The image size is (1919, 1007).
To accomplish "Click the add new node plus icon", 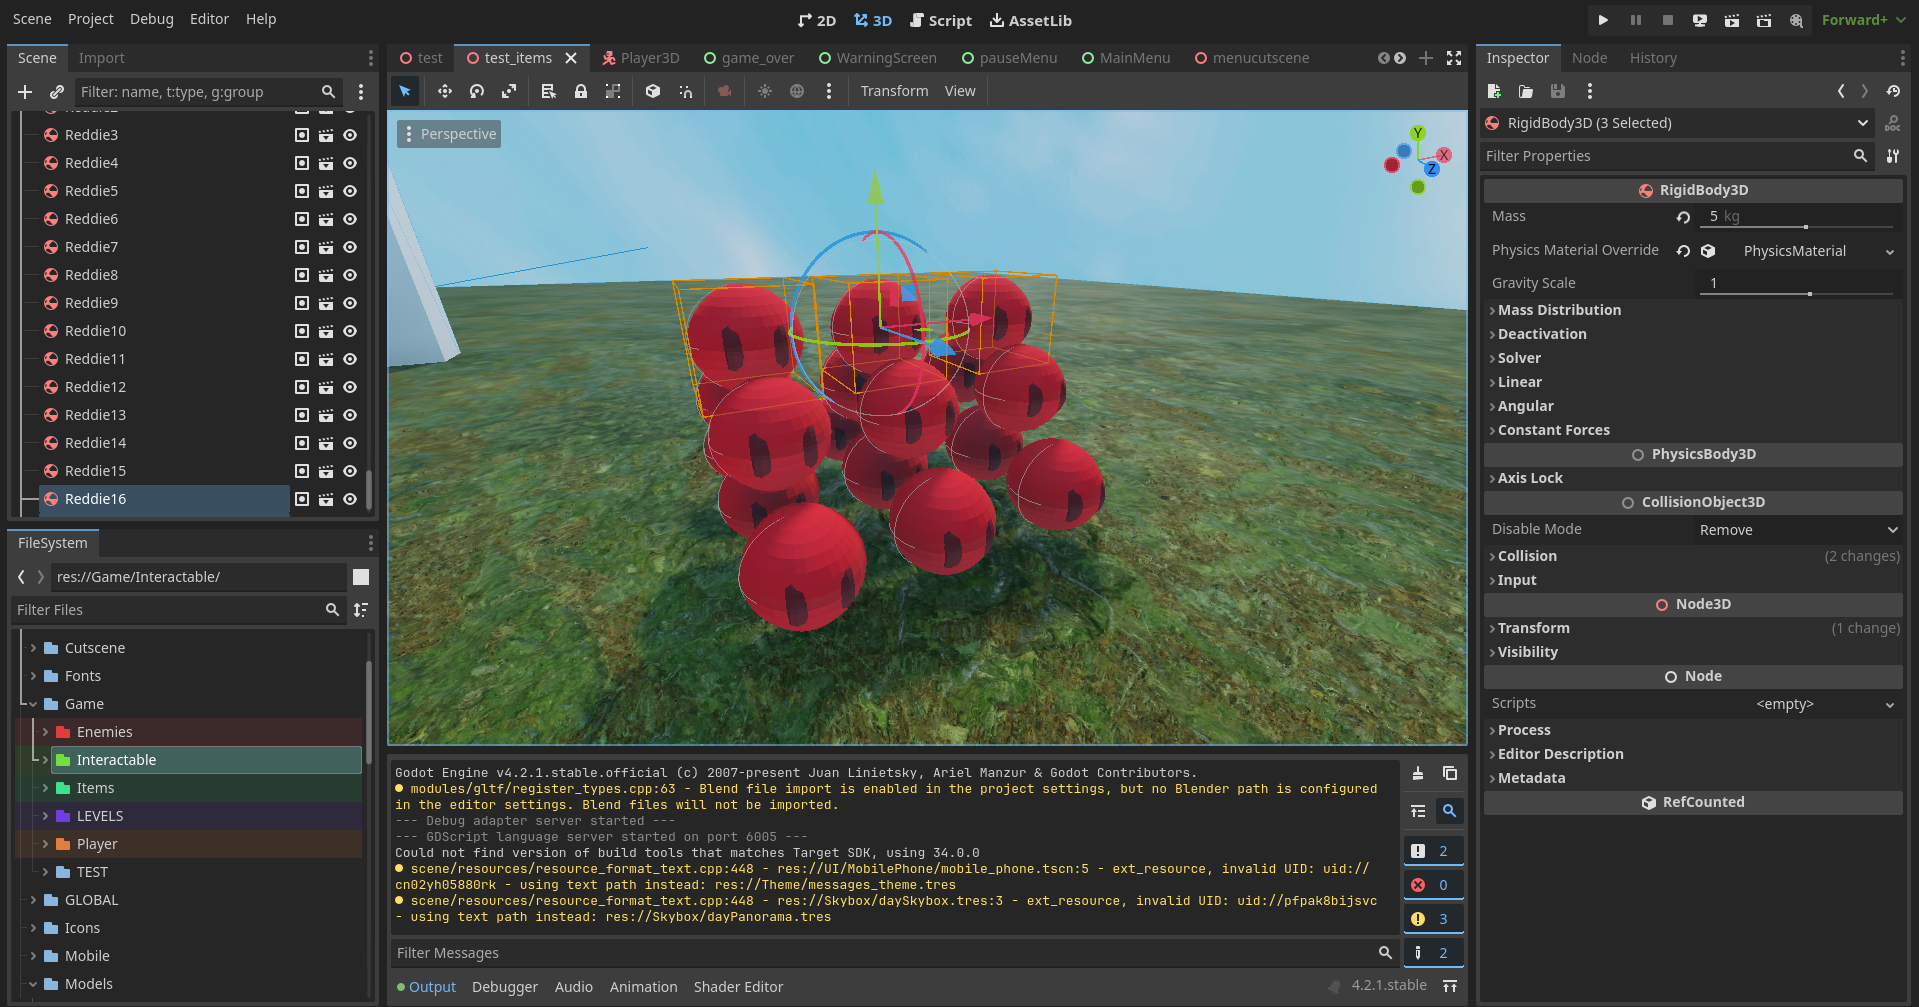I will coord(25,92).
